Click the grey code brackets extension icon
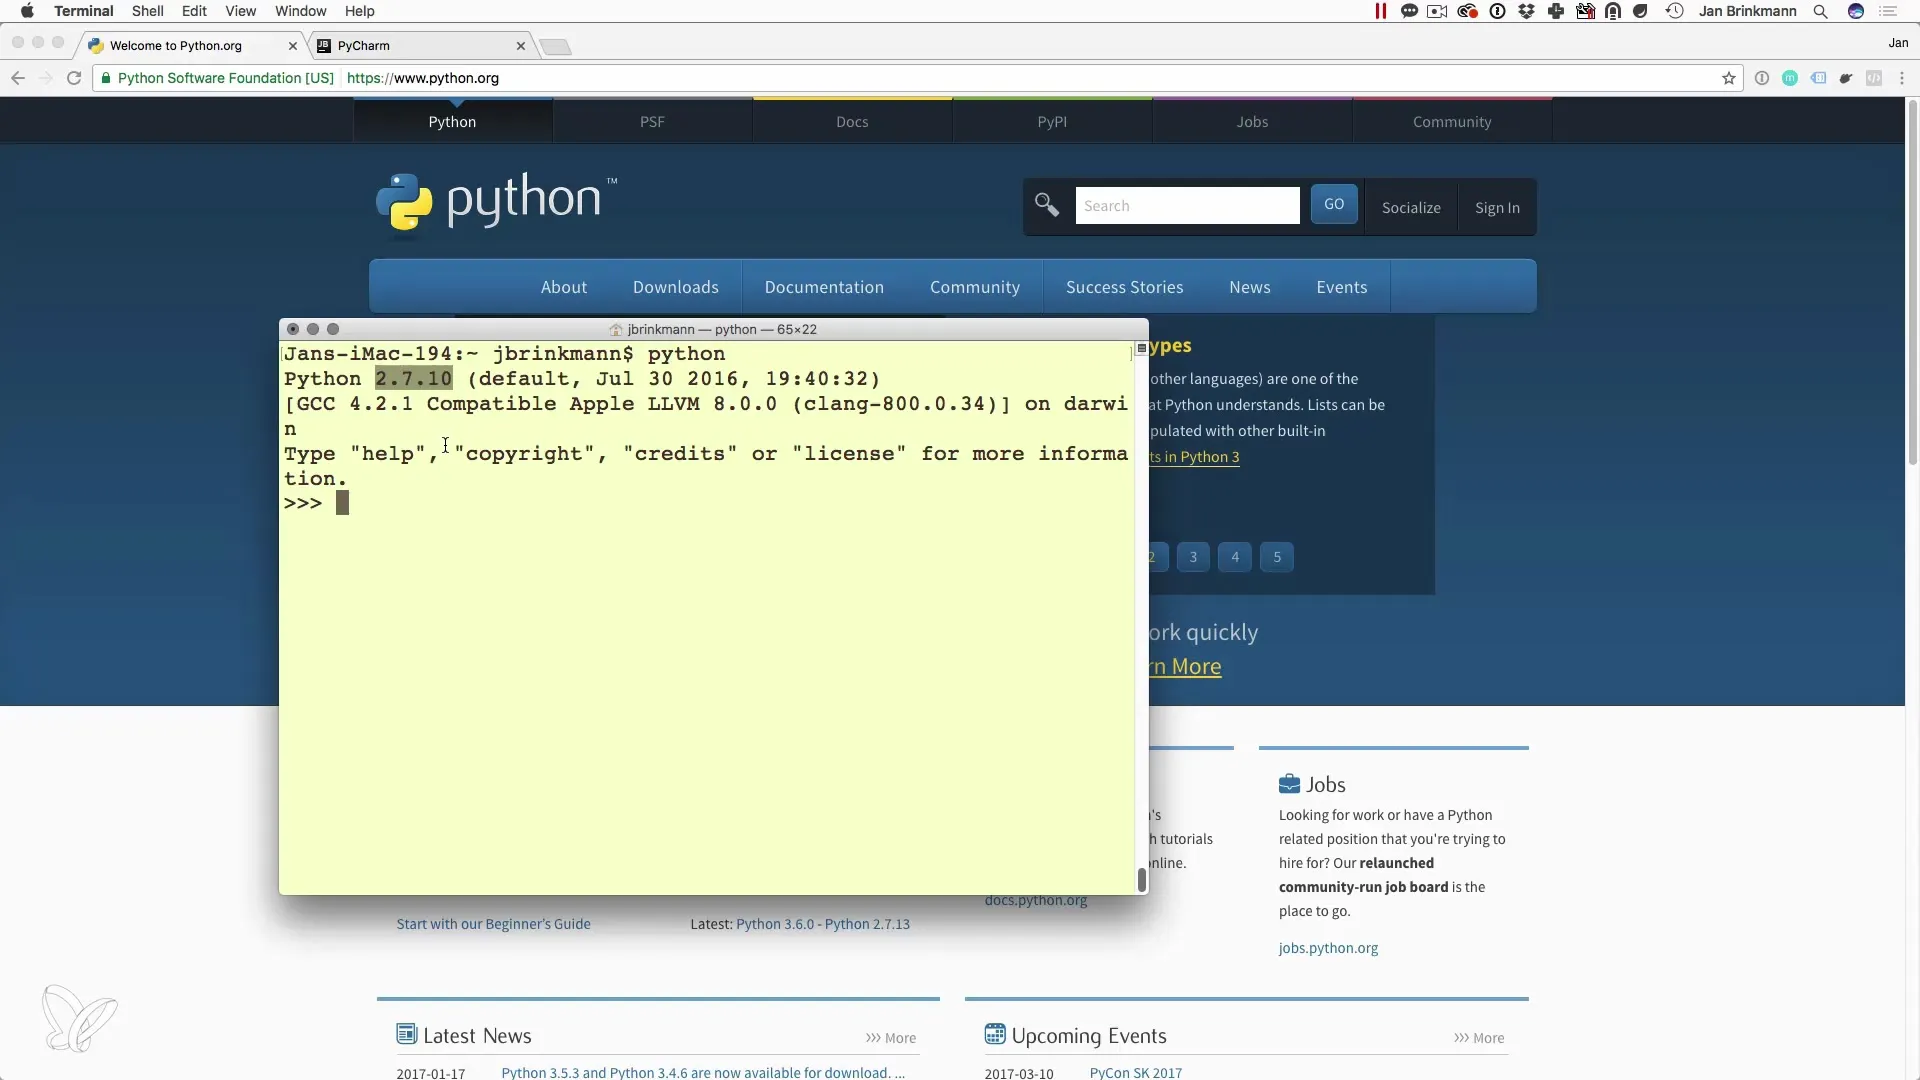Viewport: 1920px width, 1080px height. pos(1874,78)
